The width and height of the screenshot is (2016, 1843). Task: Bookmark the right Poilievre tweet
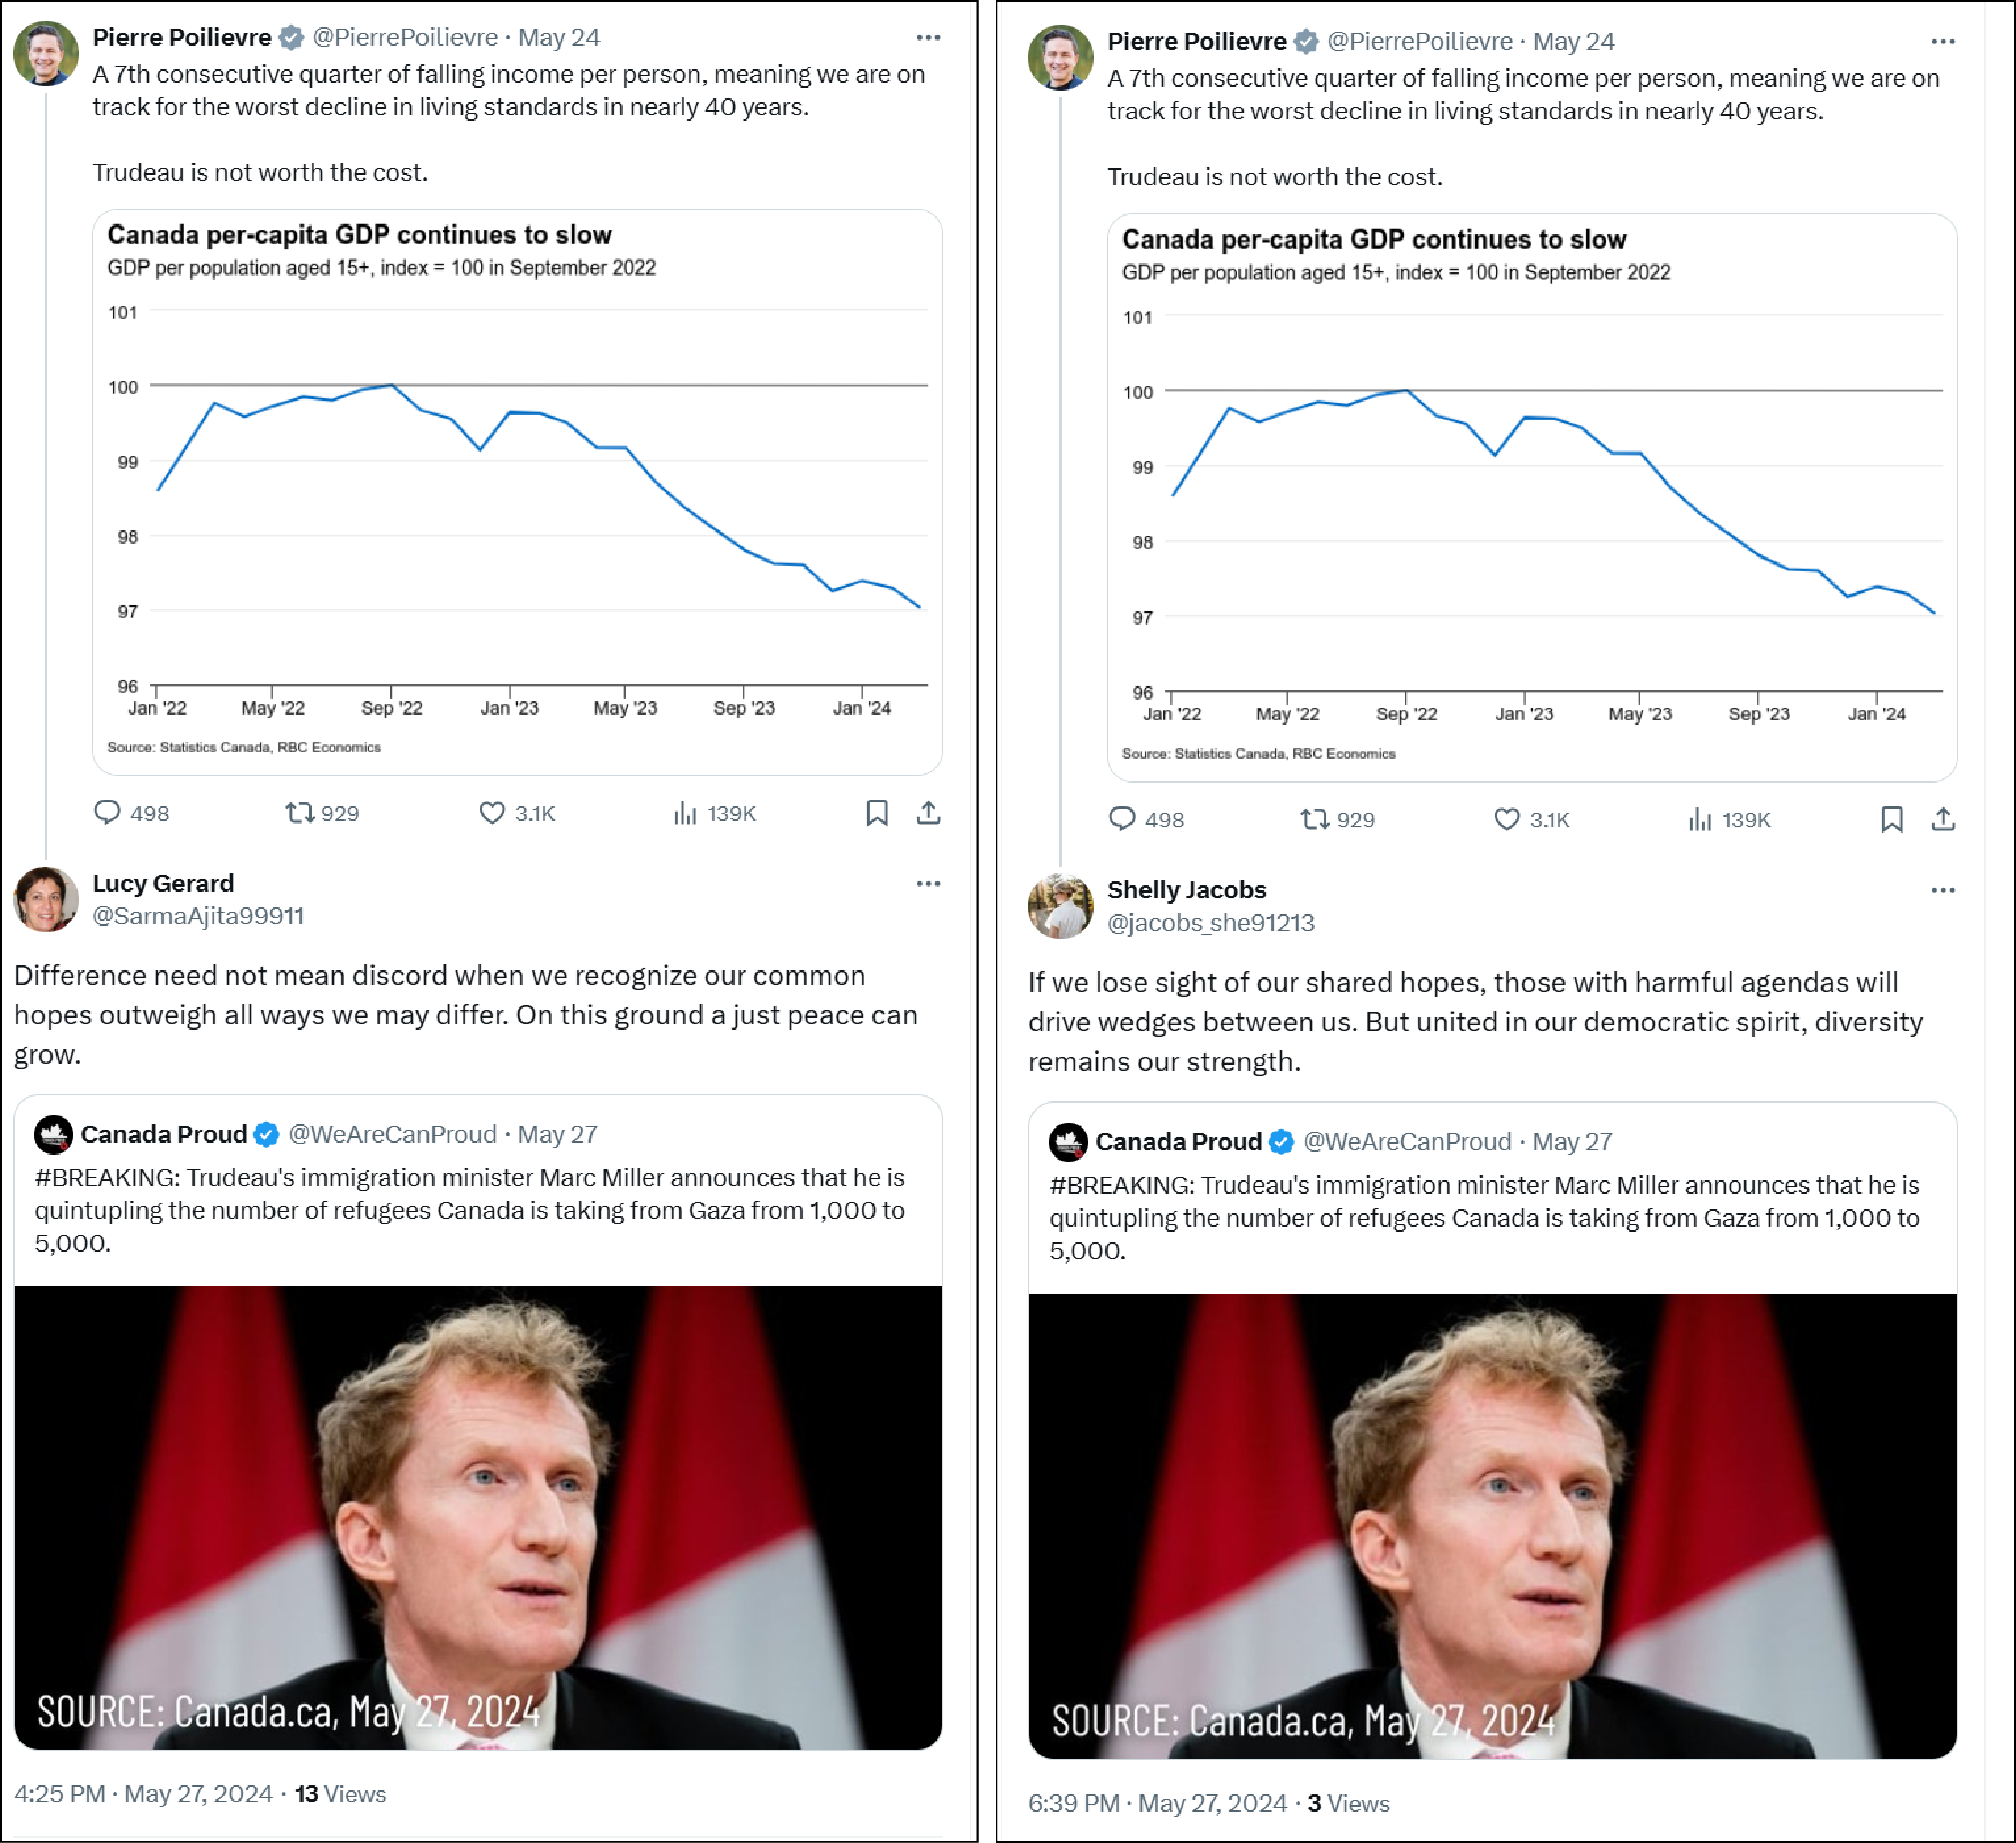click(x=1892, y=819)
